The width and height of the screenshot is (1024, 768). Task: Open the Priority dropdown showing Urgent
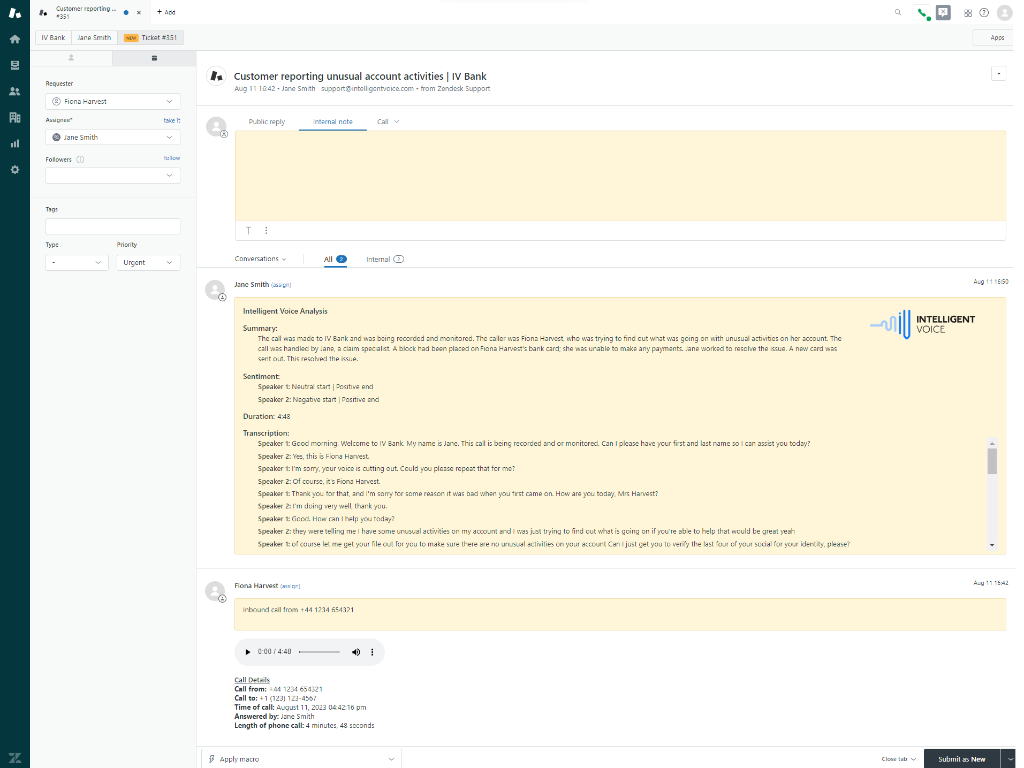[147, 262]
